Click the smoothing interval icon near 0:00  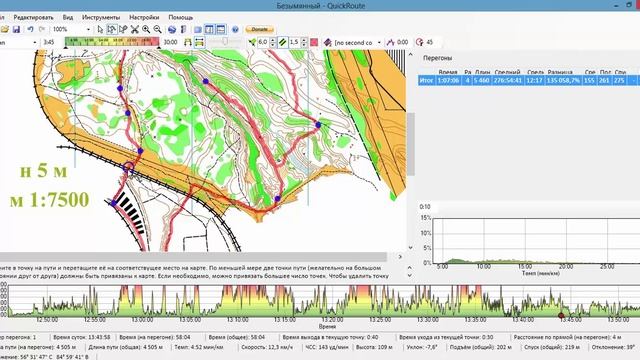pyautogui.click(x=391, y=42)
